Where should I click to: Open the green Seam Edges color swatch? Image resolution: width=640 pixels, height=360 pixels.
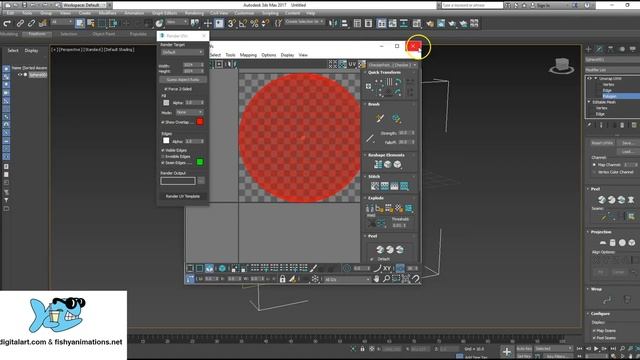200,162
